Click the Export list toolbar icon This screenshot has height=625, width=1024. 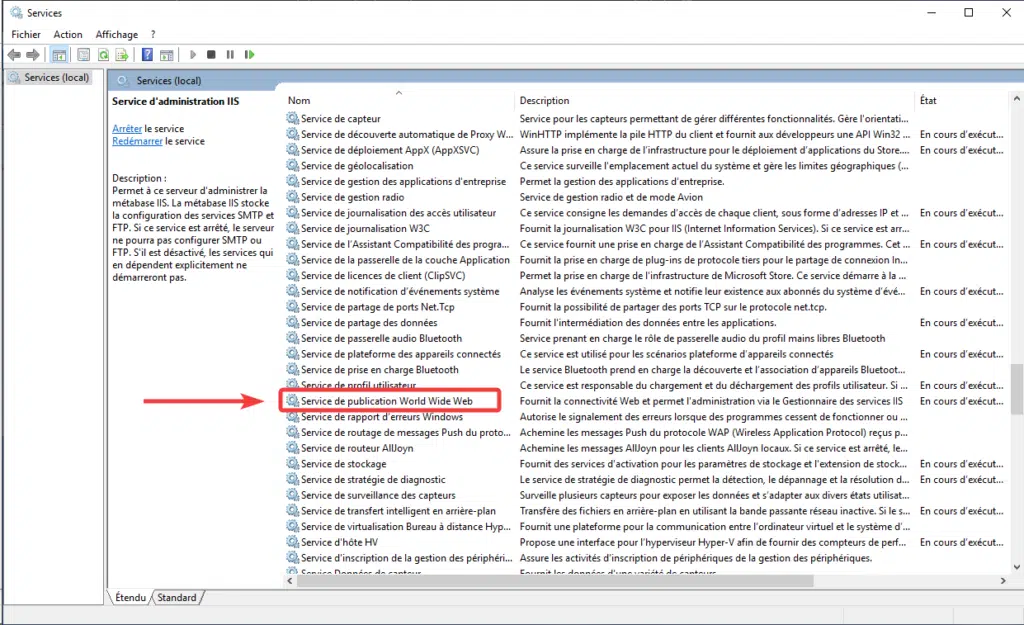point(121,55)
